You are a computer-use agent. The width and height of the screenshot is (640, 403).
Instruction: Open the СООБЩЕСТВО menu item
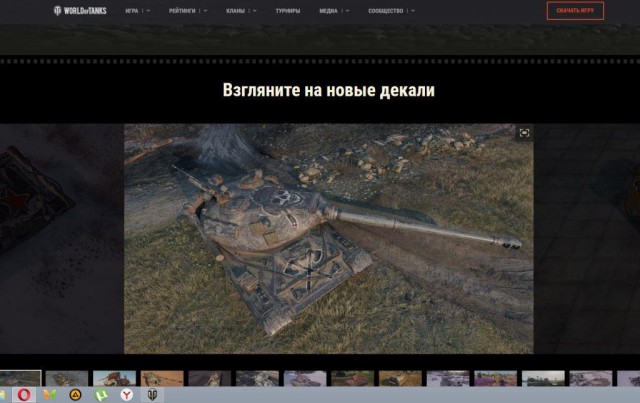pos(386,11)
